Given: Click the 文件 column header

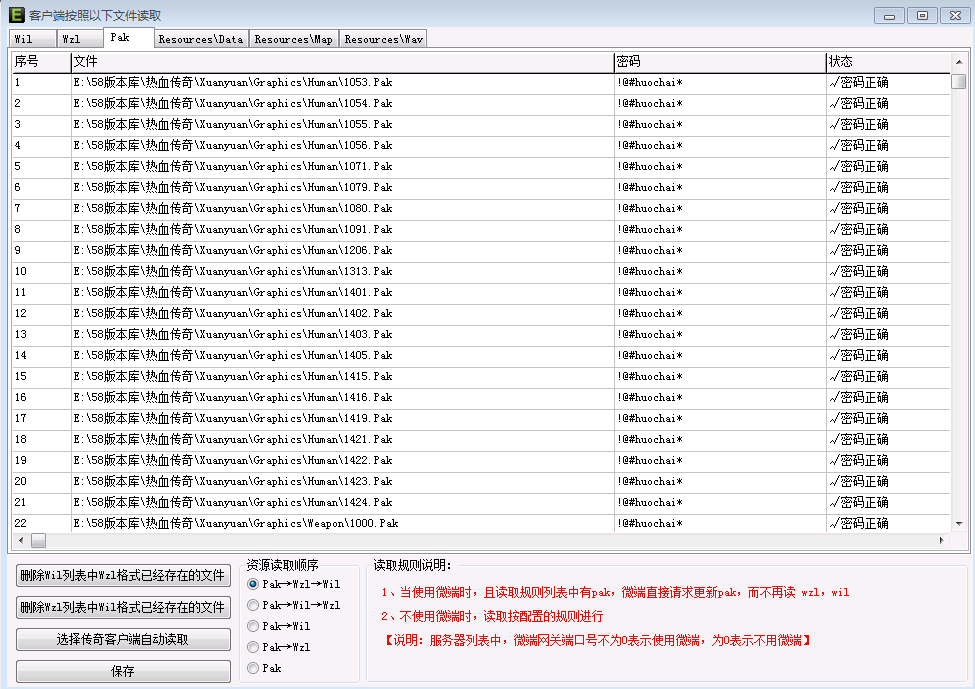Looking at the screenshot, I should tap(343, 62).
